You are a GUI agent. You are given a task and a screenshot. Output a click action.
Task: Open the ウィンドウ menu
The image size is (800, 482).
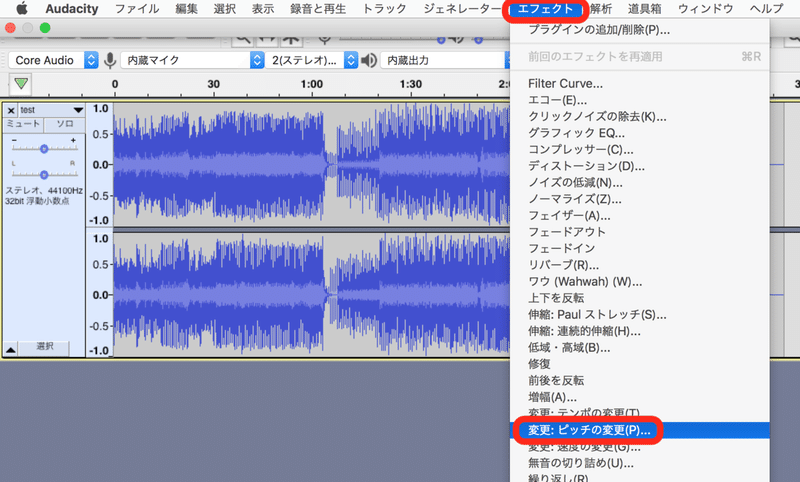(x=706, y=9)
